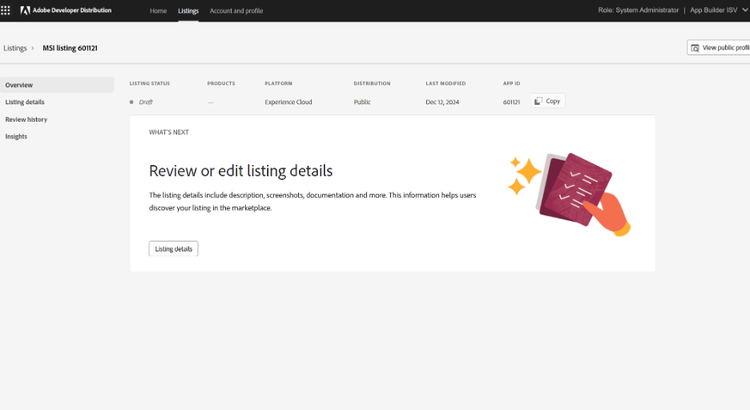Click the APP ID column header

tap(511, 83)
